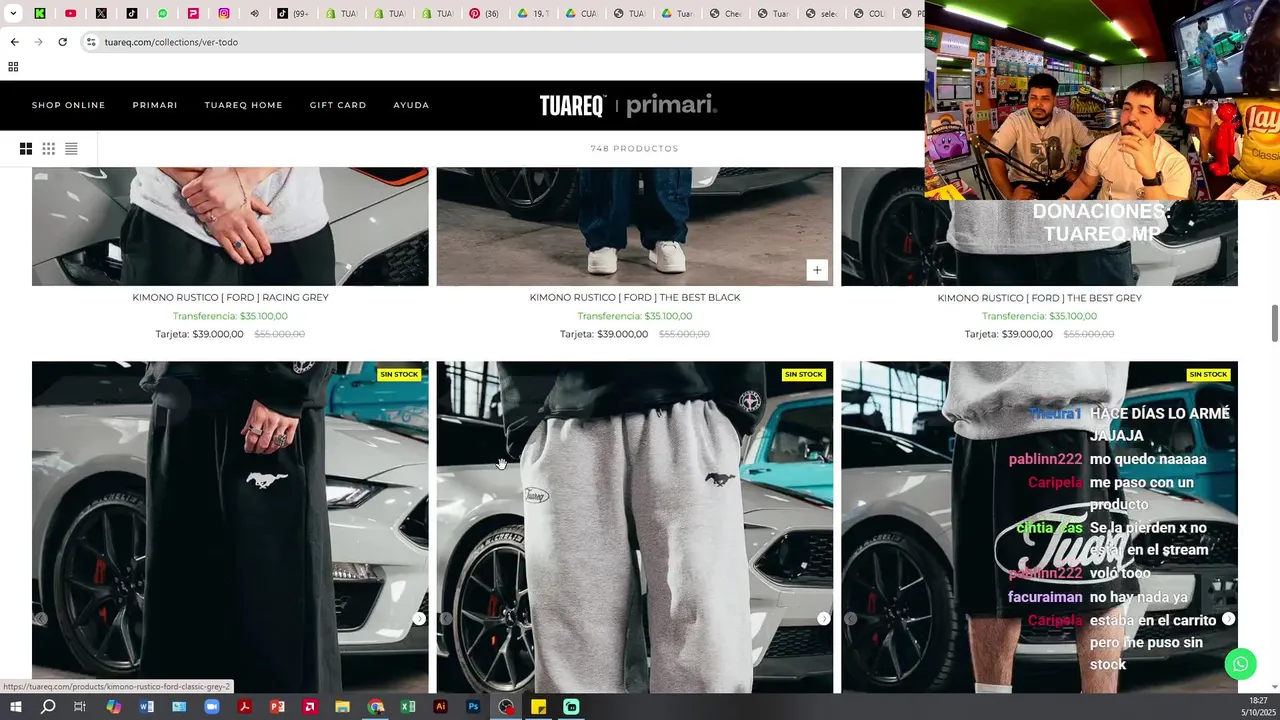Viewport: 1280px width, 720px height.
Task: Open Kimono Rustico Ford Racing Grey product
Action: [x=230, y=298]
